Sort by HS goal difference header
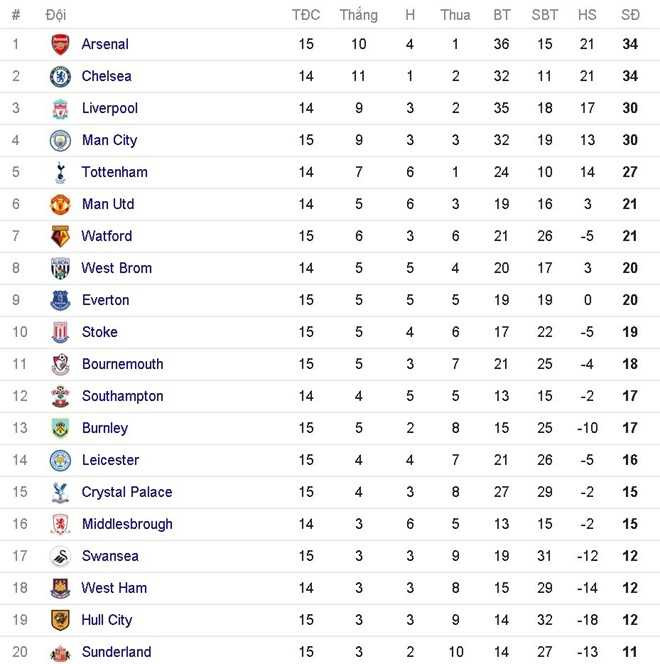The height and width of the screenshot is (664, 660). point(587,15)
